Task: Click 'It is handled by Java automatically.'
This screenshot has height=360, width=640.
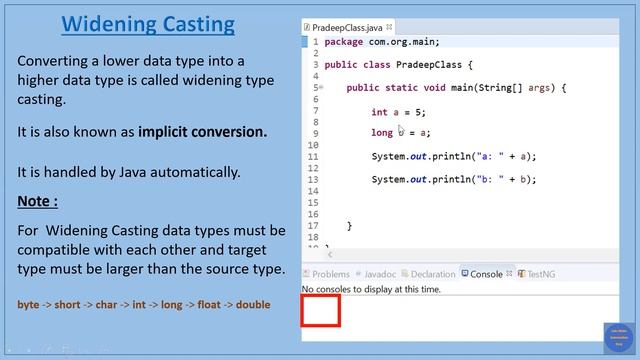Action: [129, 172]
